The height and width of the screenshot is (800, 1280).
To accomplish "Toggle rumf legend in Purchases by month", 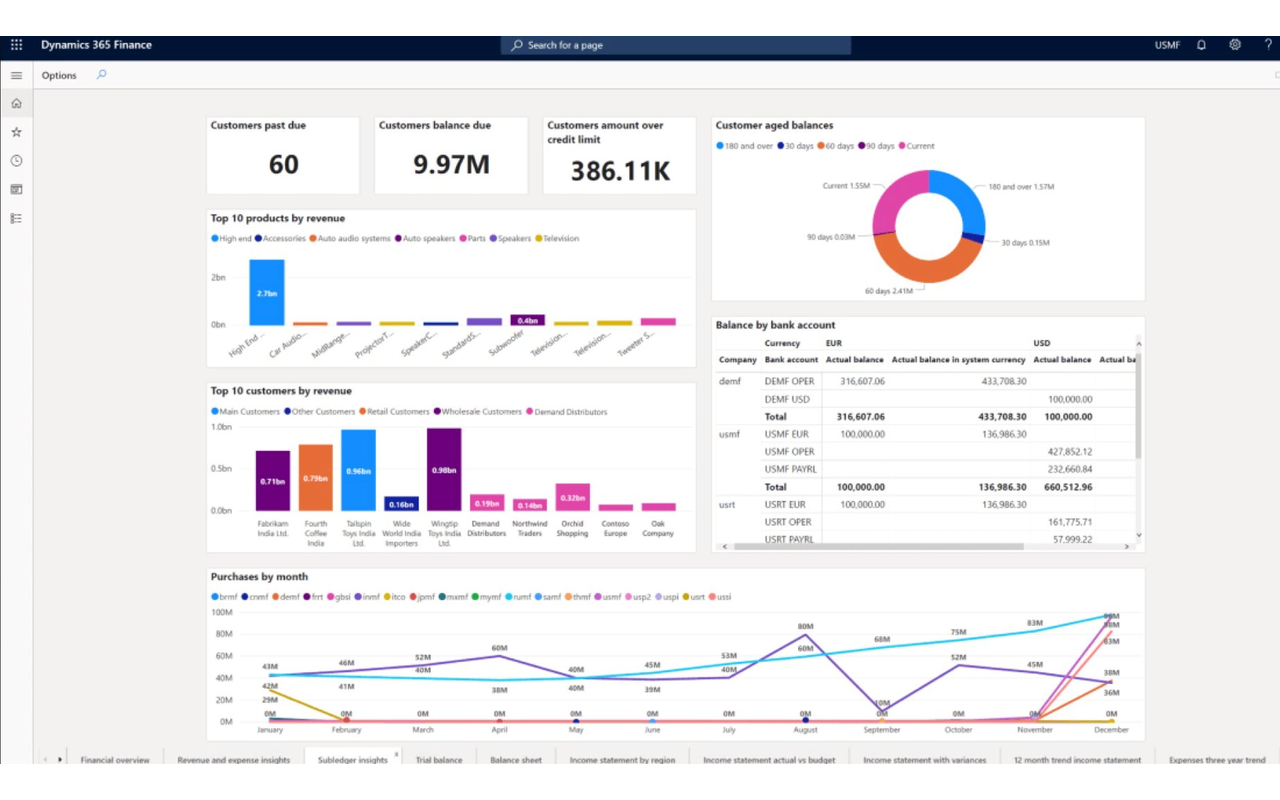I will point(518,597).
